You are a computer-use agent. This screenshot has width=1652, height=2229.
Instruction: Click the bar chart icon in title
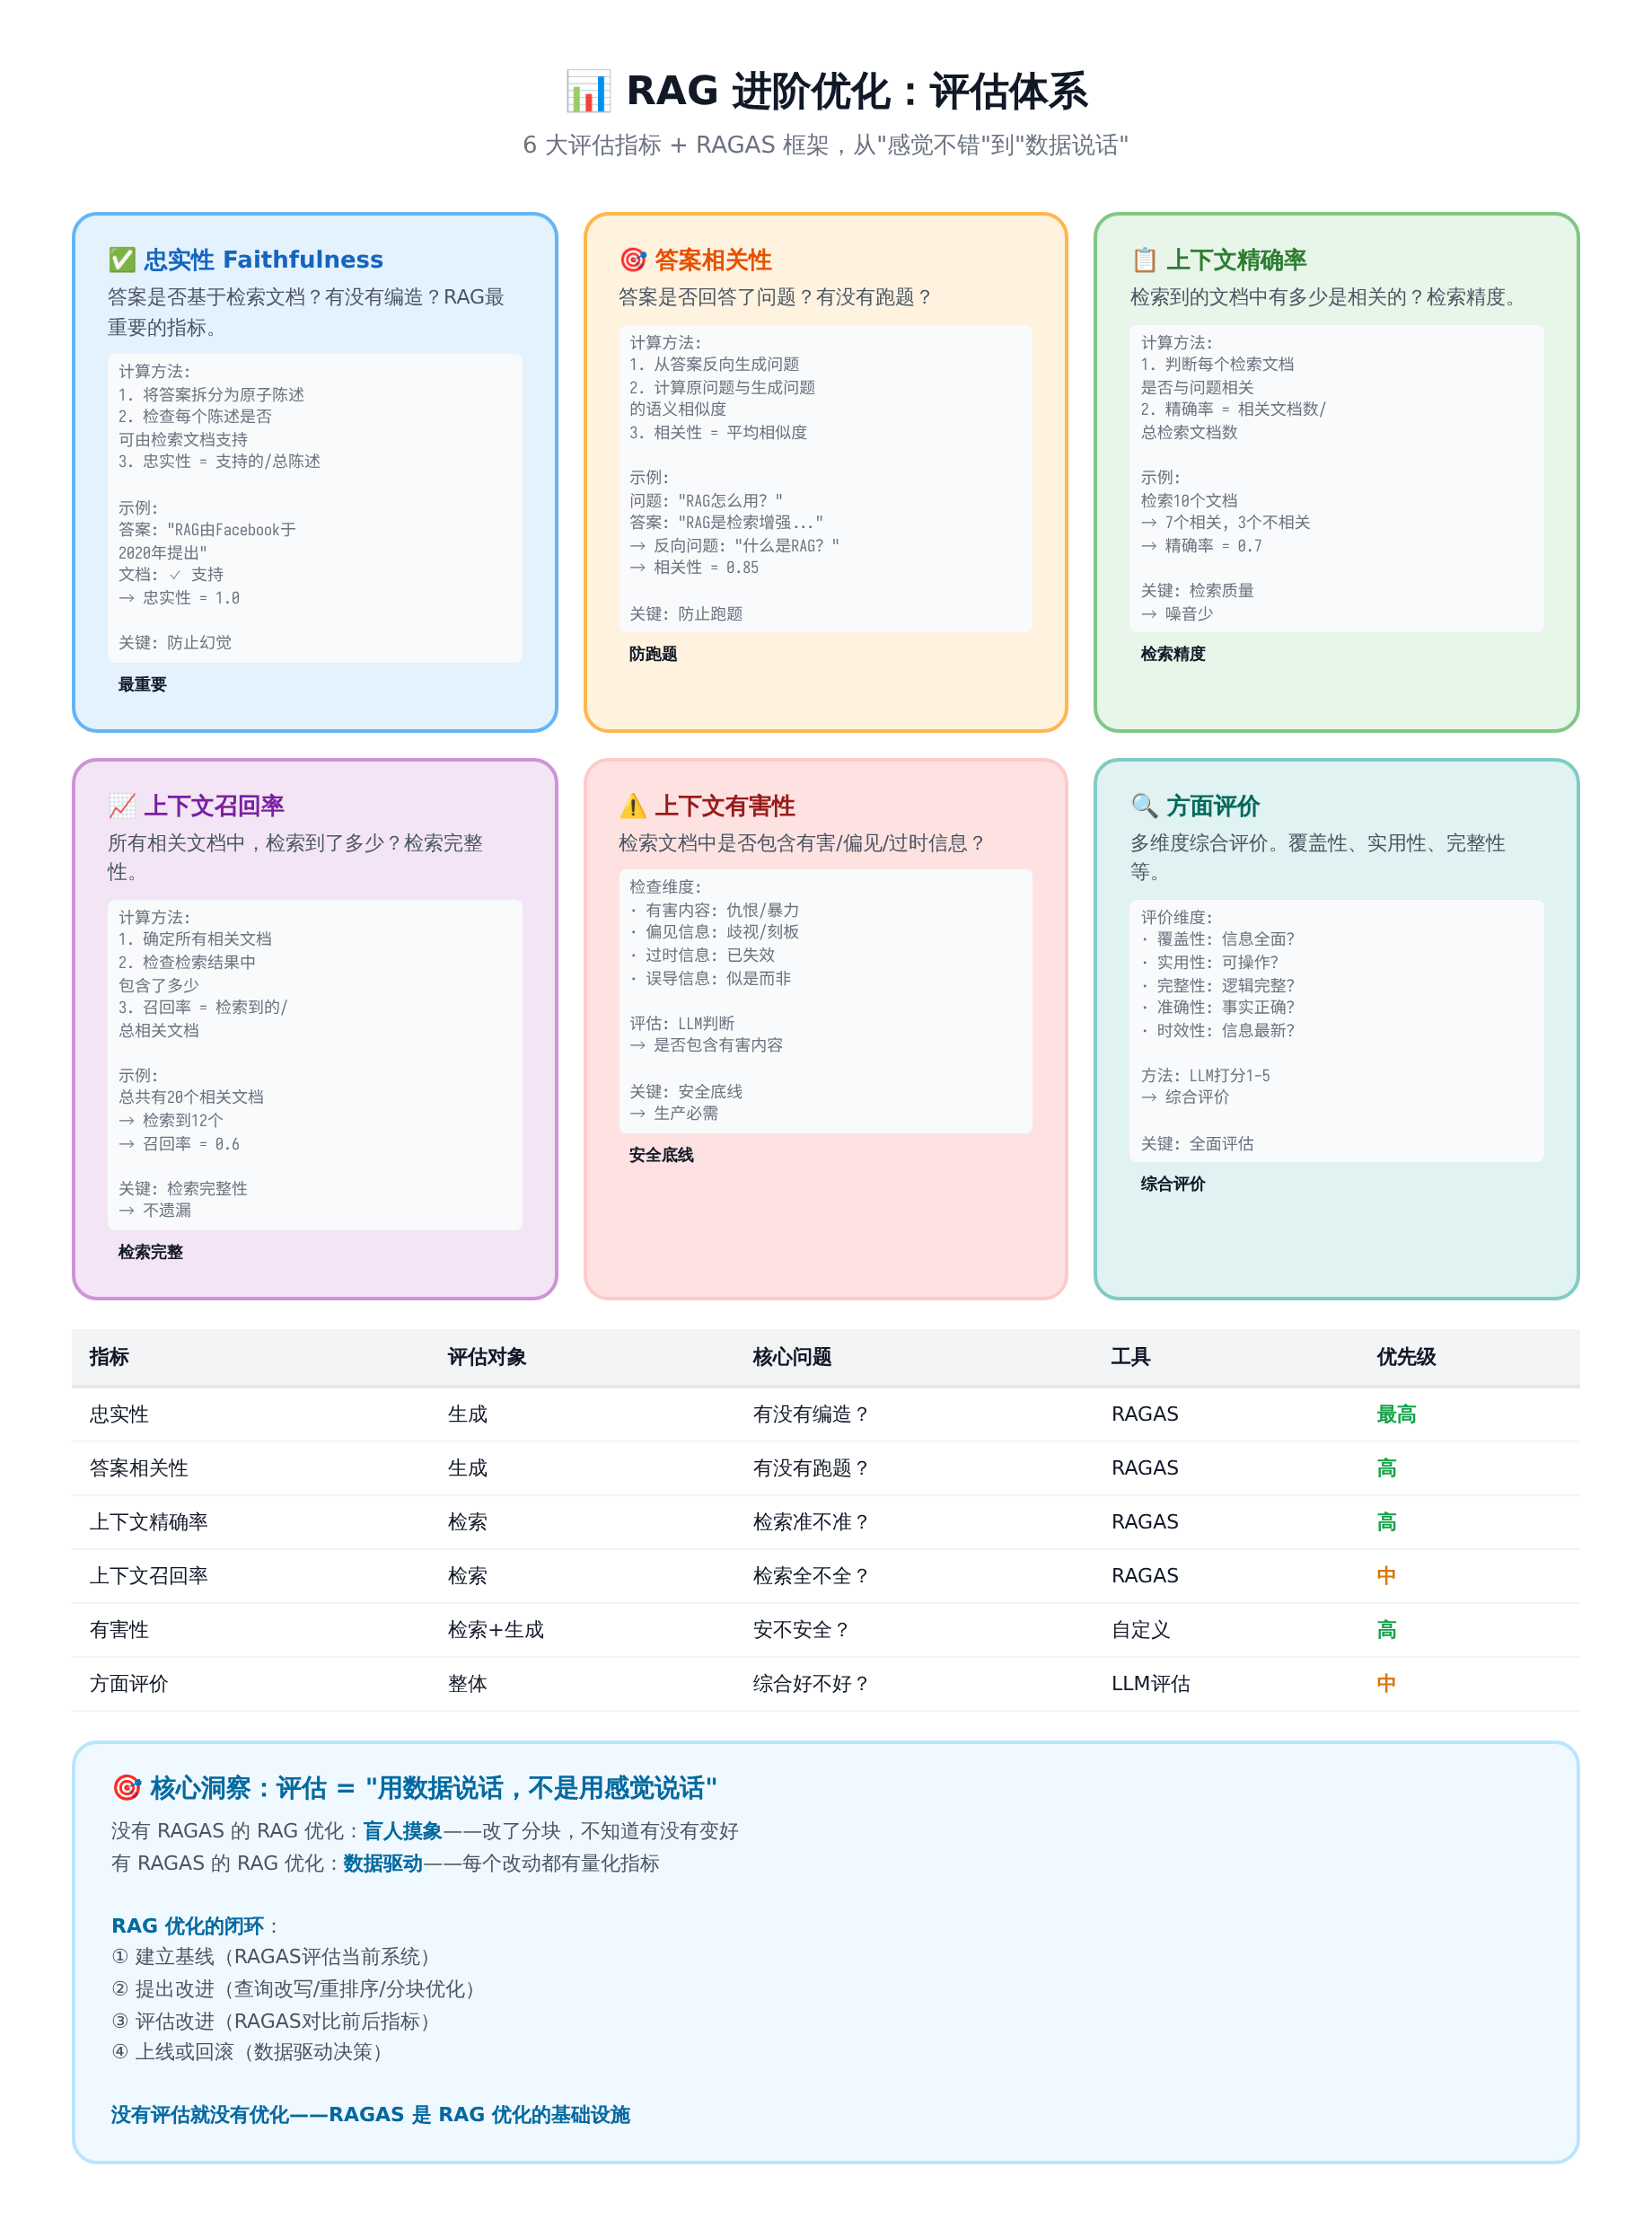(587, 91)
